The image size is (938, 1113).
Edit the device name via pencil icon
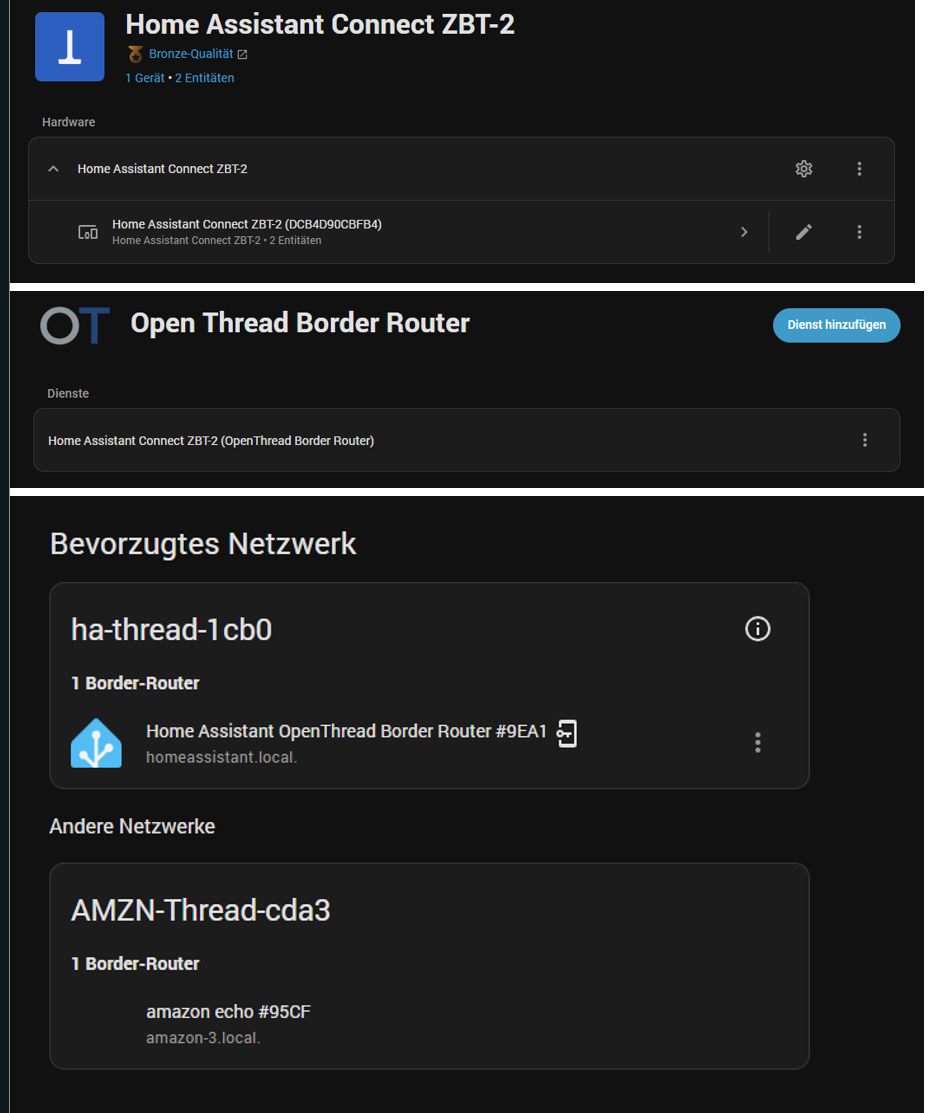click(803, 231)
